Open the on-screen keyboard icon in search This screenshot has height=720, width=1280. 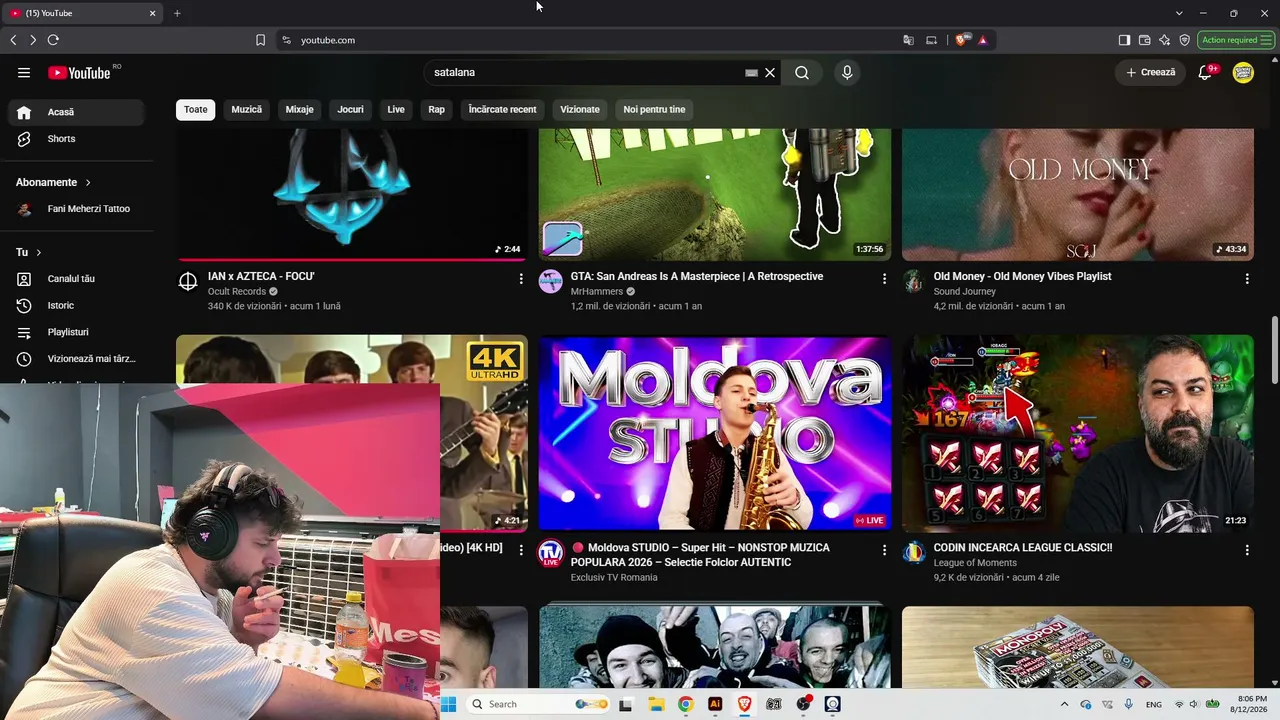(751, 73)
